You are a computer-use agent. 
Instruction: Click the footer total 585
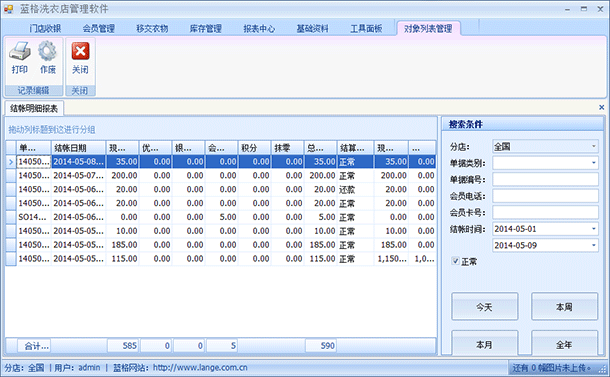(123, 345)
